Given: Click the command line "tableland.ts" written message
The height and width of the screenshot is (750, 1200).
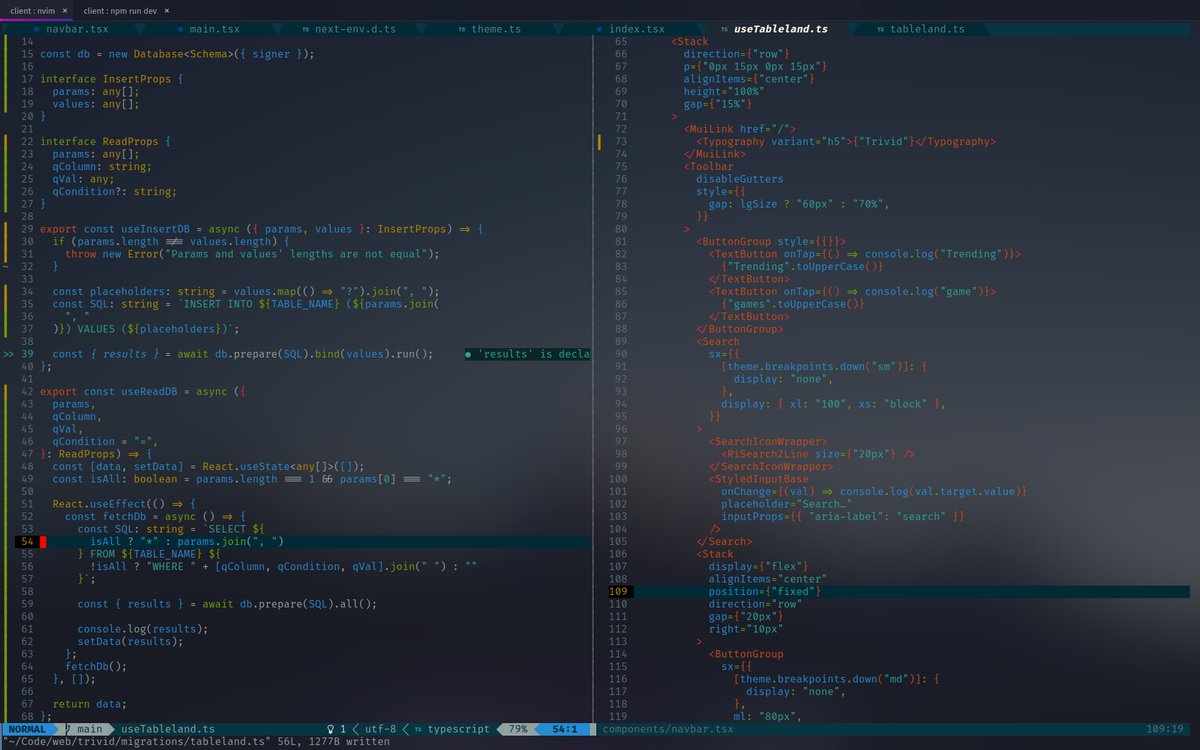Looking at the screenshot, I should tap(195, 742).
